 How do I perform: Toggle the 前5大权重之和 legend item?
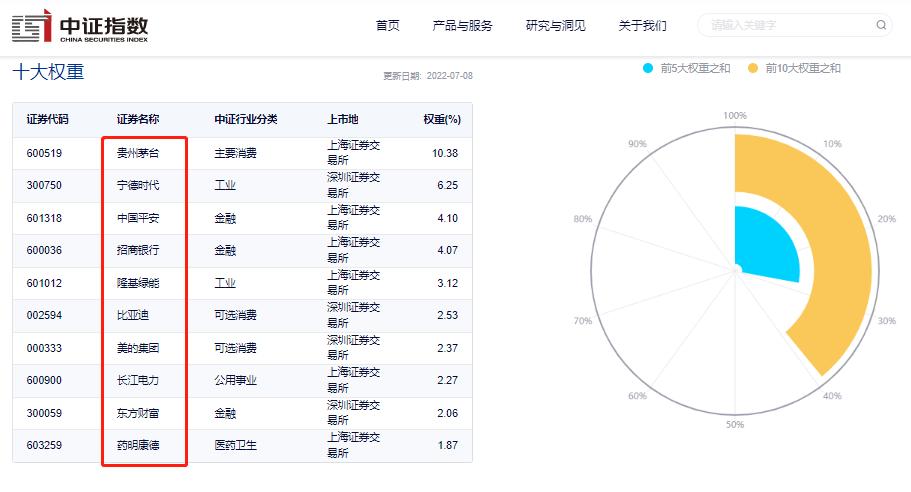coord(687,68)
